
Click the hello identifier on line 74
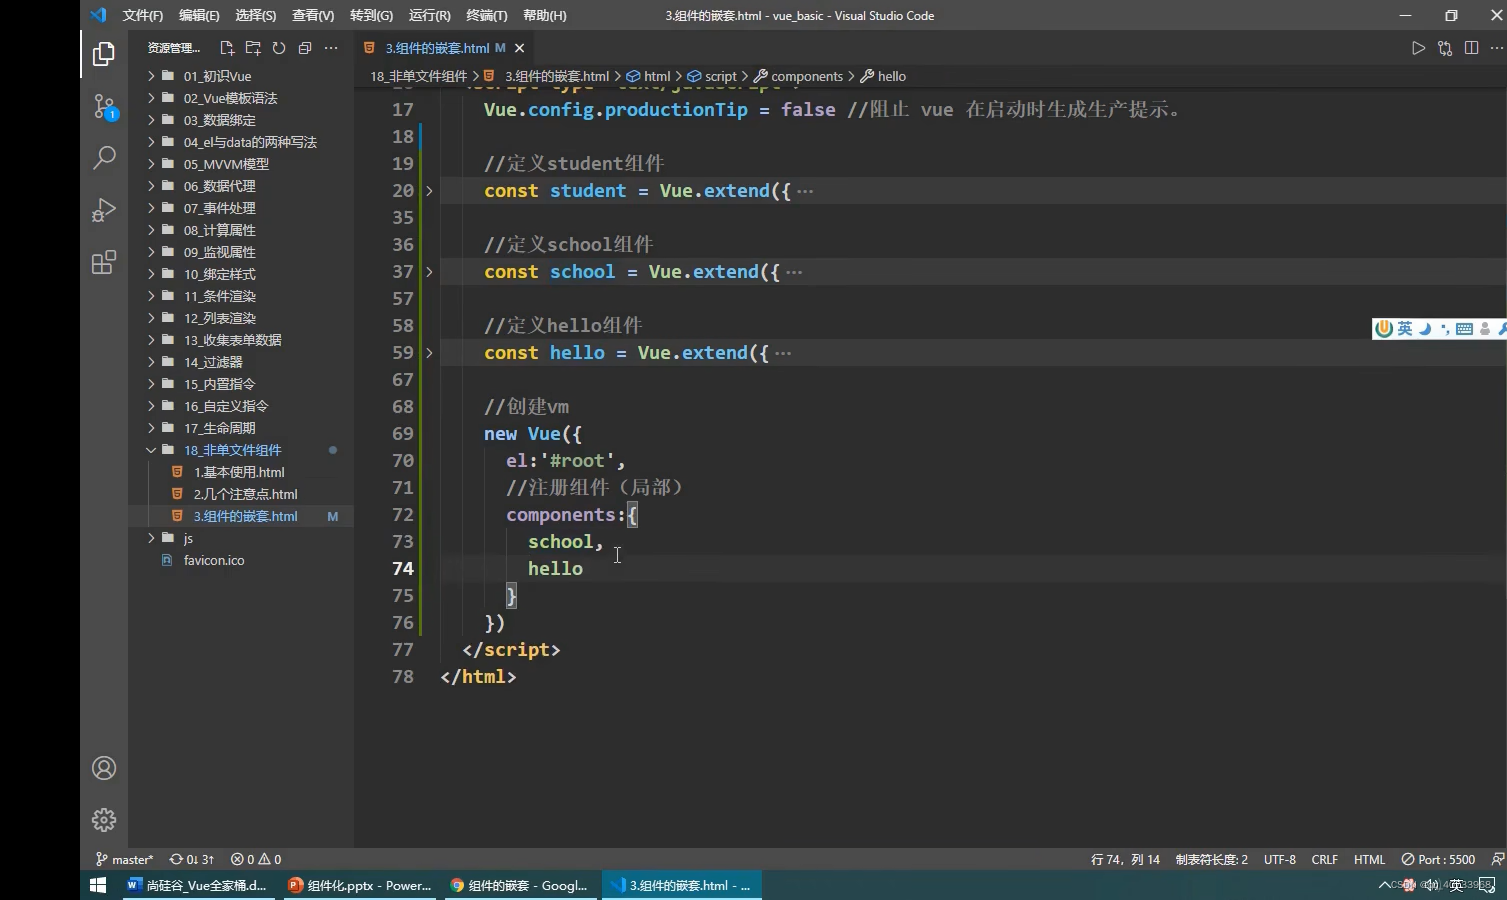[555, 568]
